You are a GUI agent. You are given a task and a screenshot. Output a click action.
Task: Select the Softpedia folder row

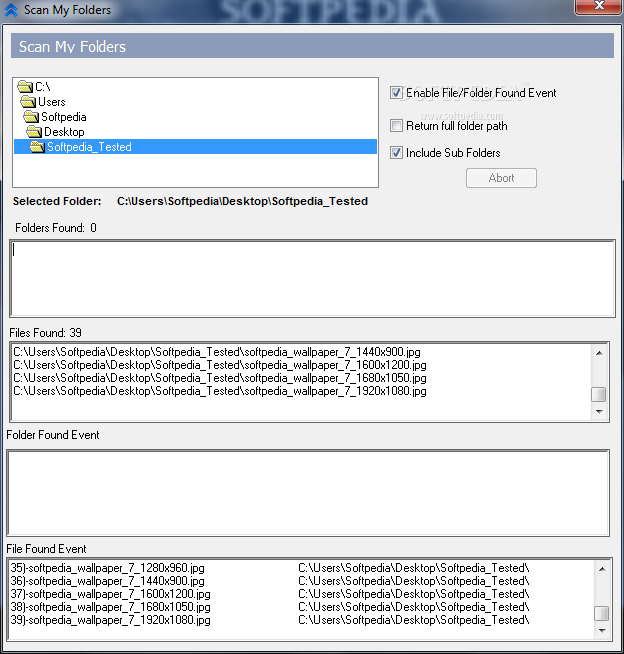[x=195, y=117]
